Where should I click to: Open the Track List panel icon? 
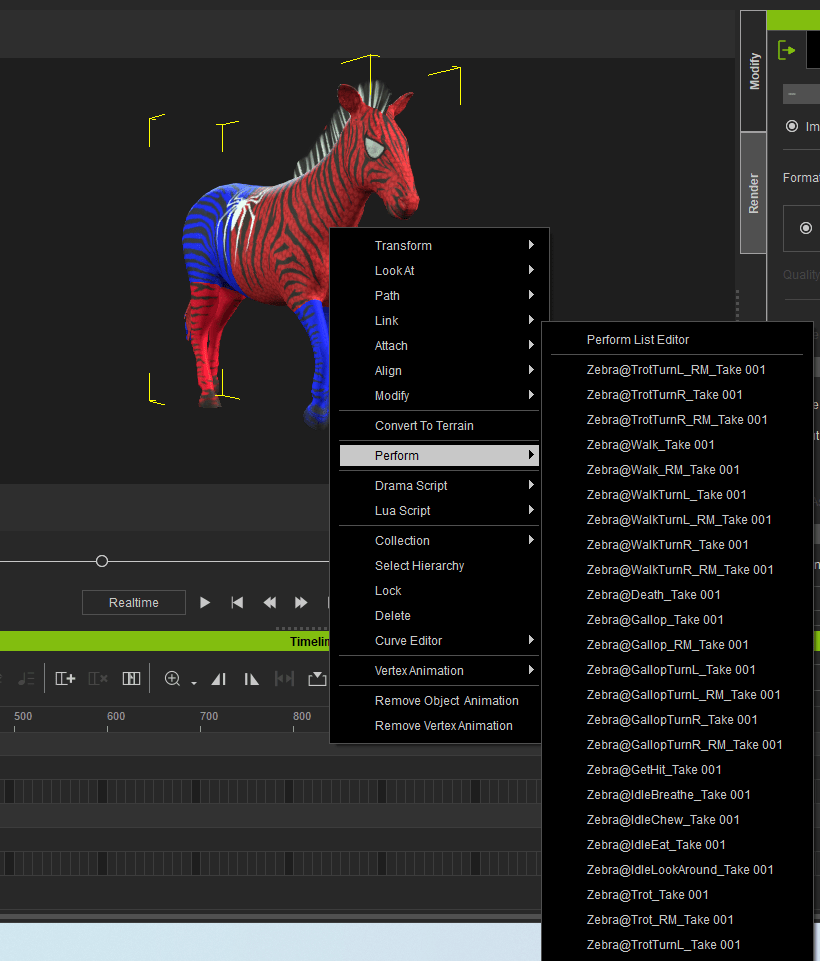click(131, 678)
